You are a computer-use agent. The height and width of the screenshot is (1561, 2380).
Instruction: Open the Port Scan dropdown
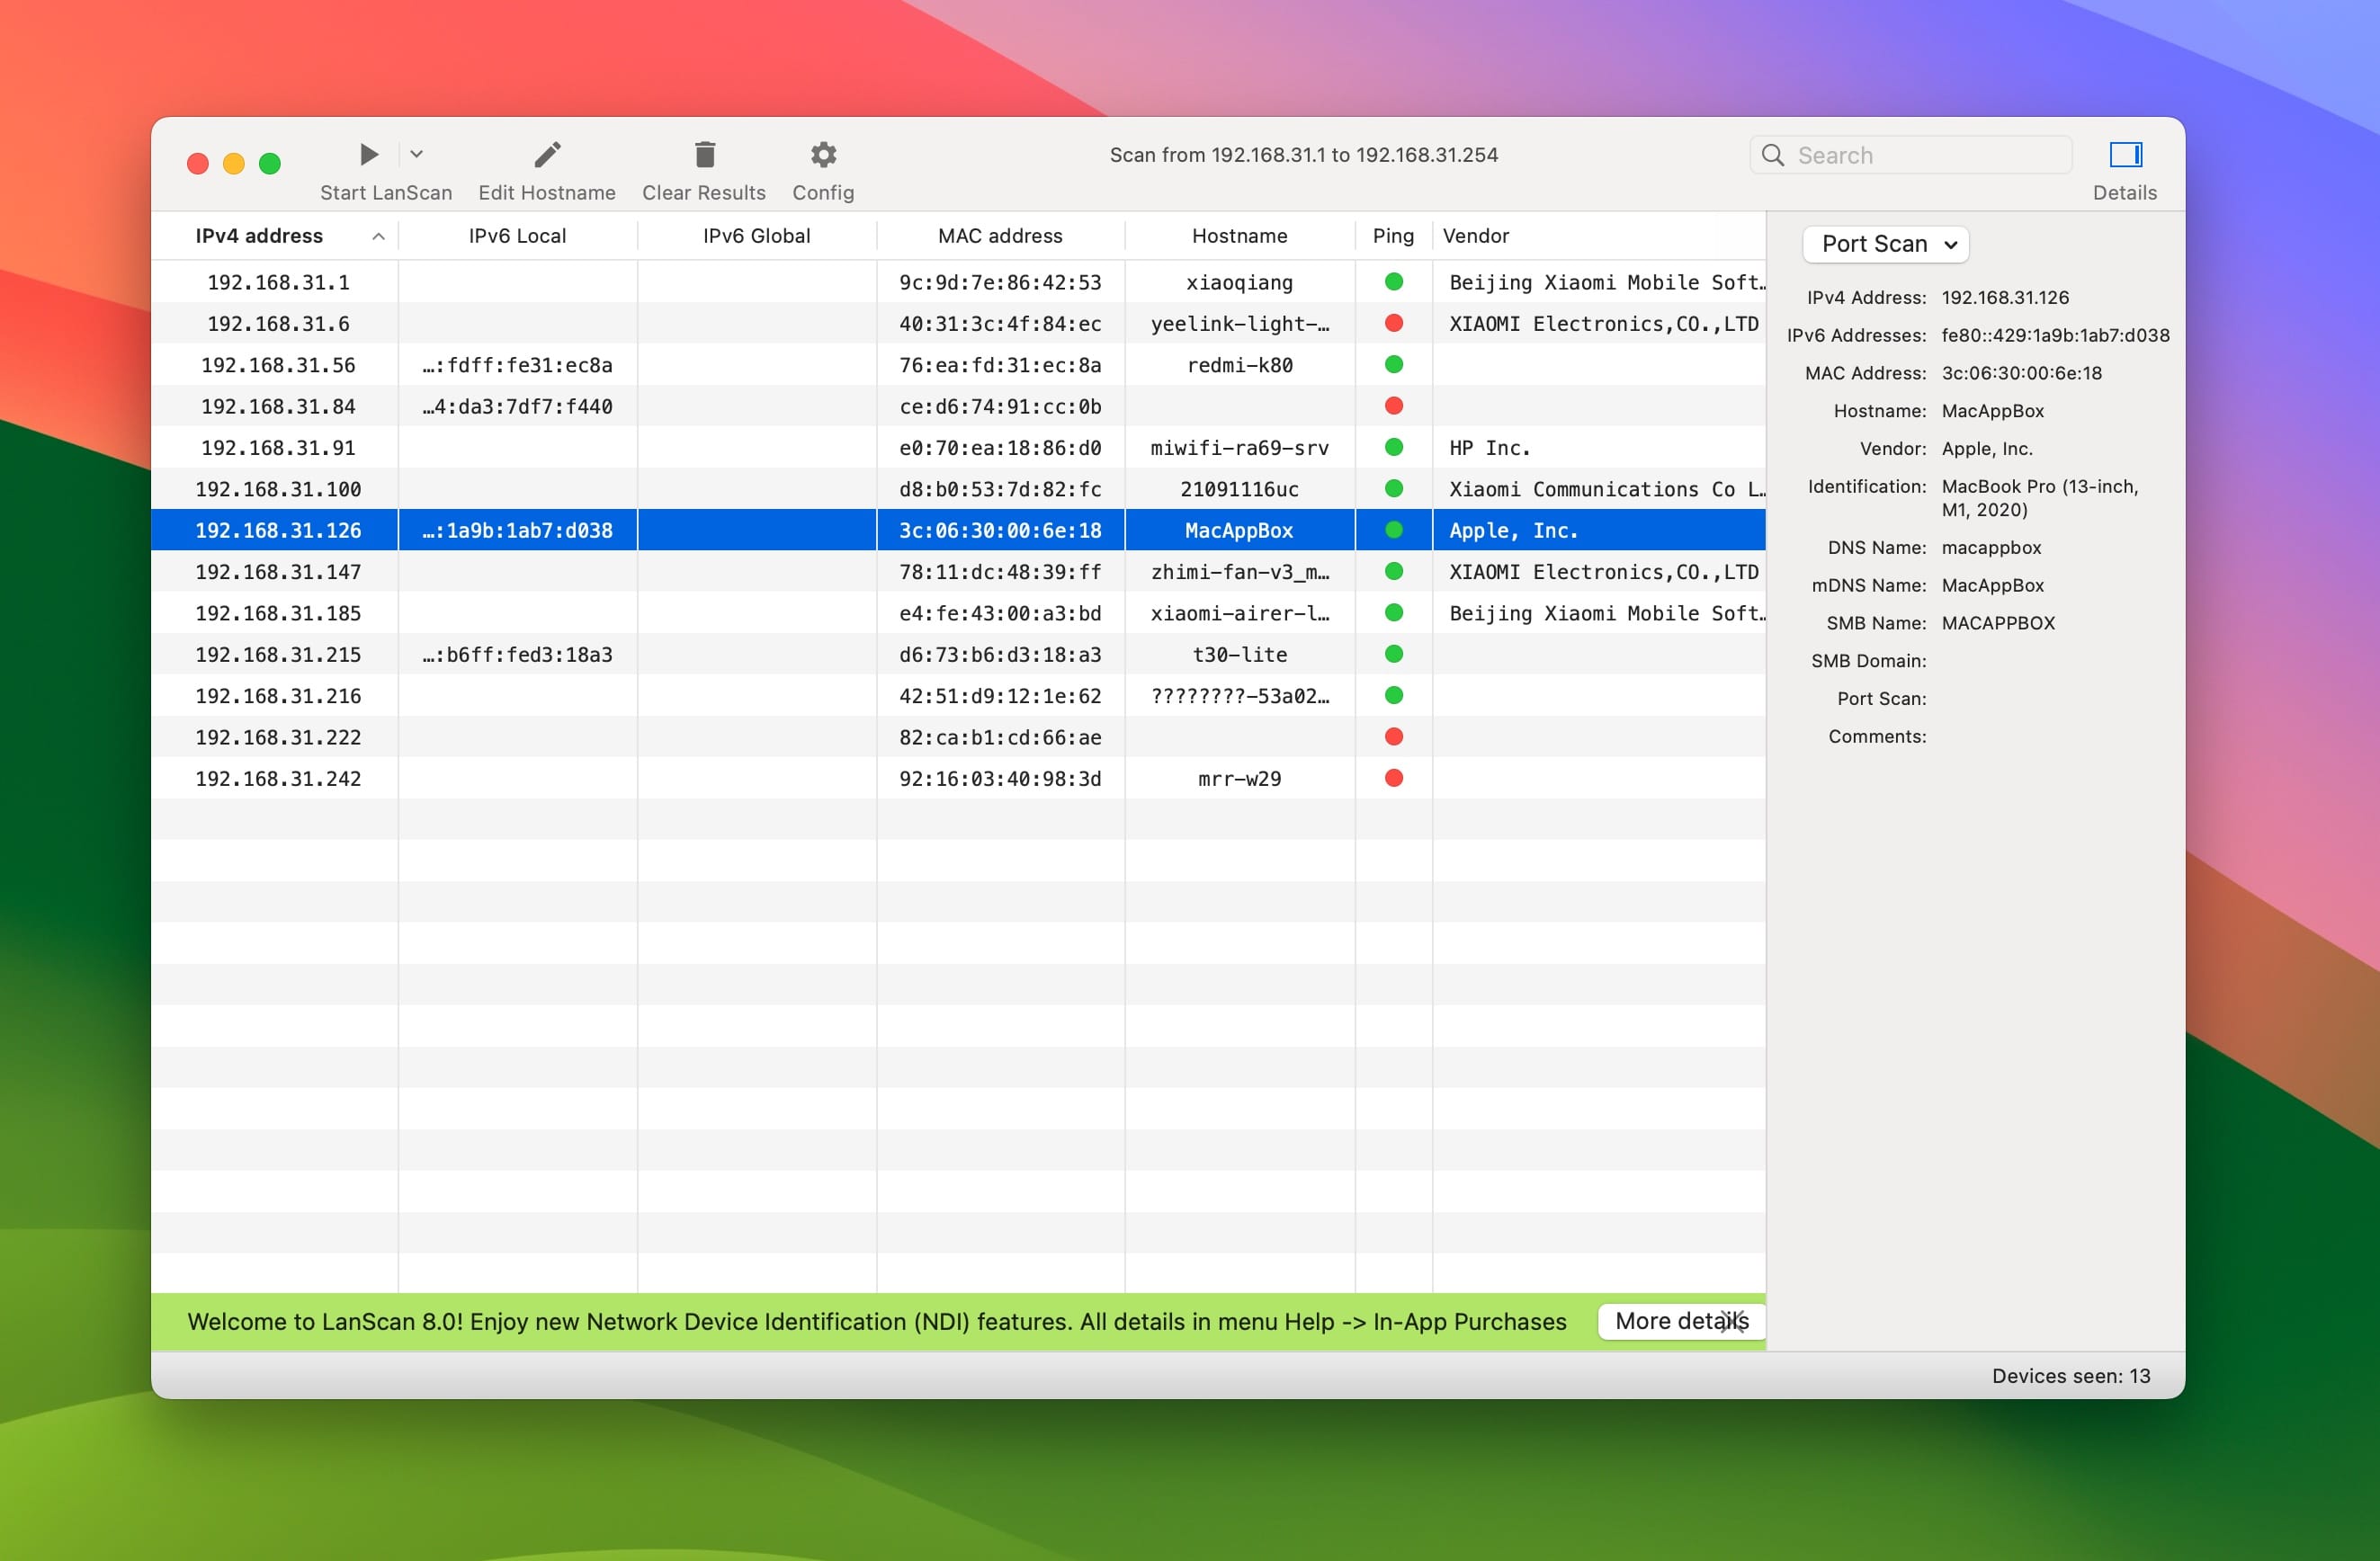click(x=1885, y=244)
